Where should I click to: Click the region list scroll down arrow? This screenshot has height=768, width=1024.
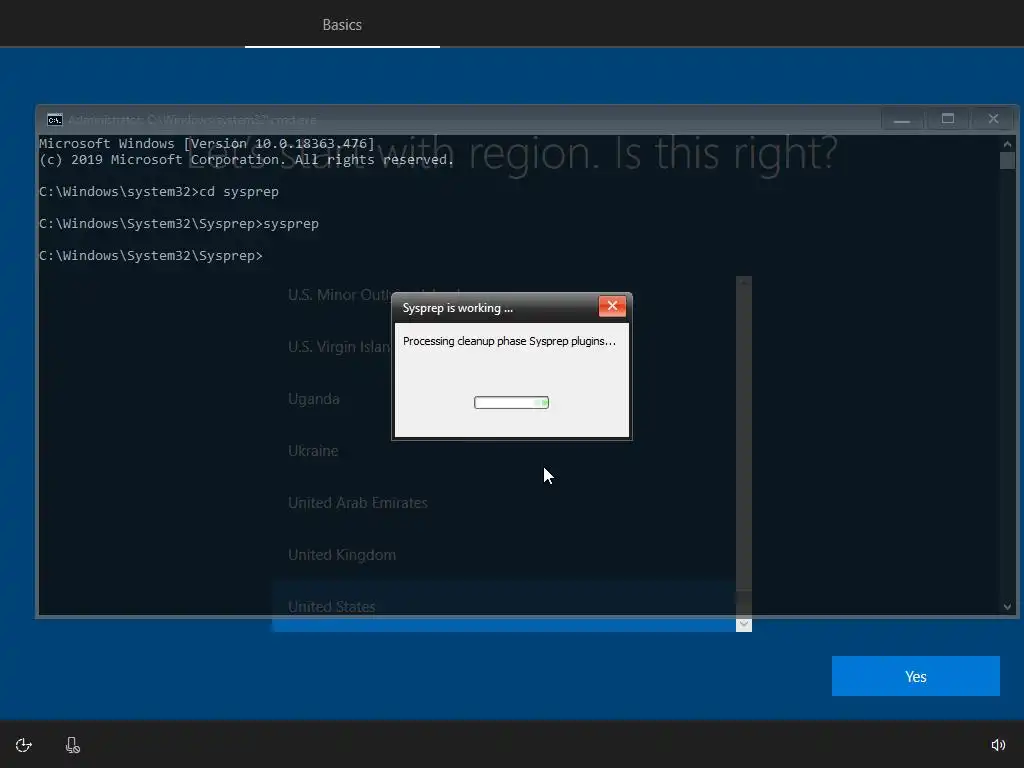coord(744,624)
